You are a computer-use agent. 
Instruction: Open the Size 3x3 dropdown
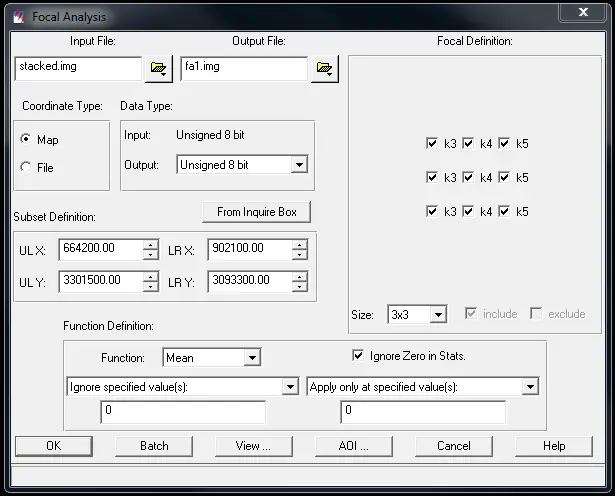[x=438, y=314]
